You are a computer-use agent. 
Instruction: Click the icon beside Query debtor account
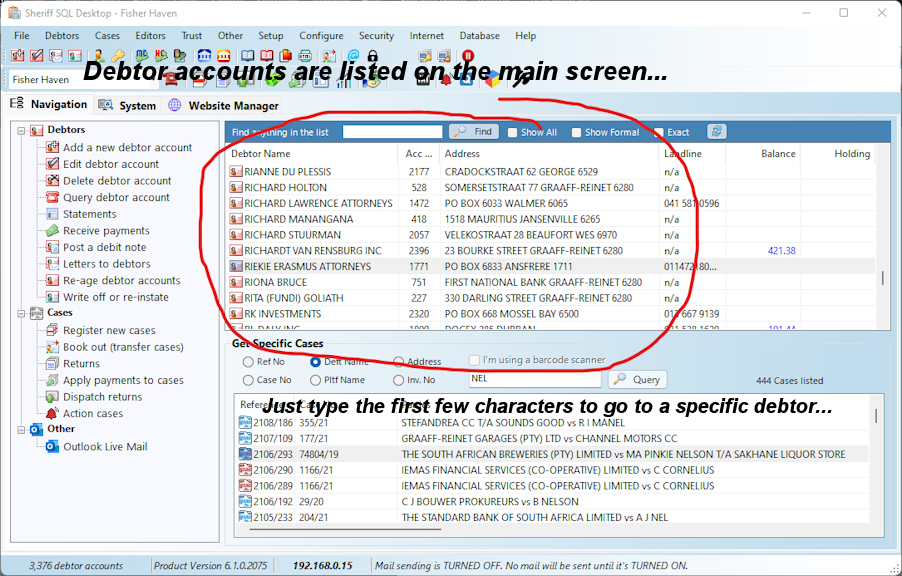(52, 197)
